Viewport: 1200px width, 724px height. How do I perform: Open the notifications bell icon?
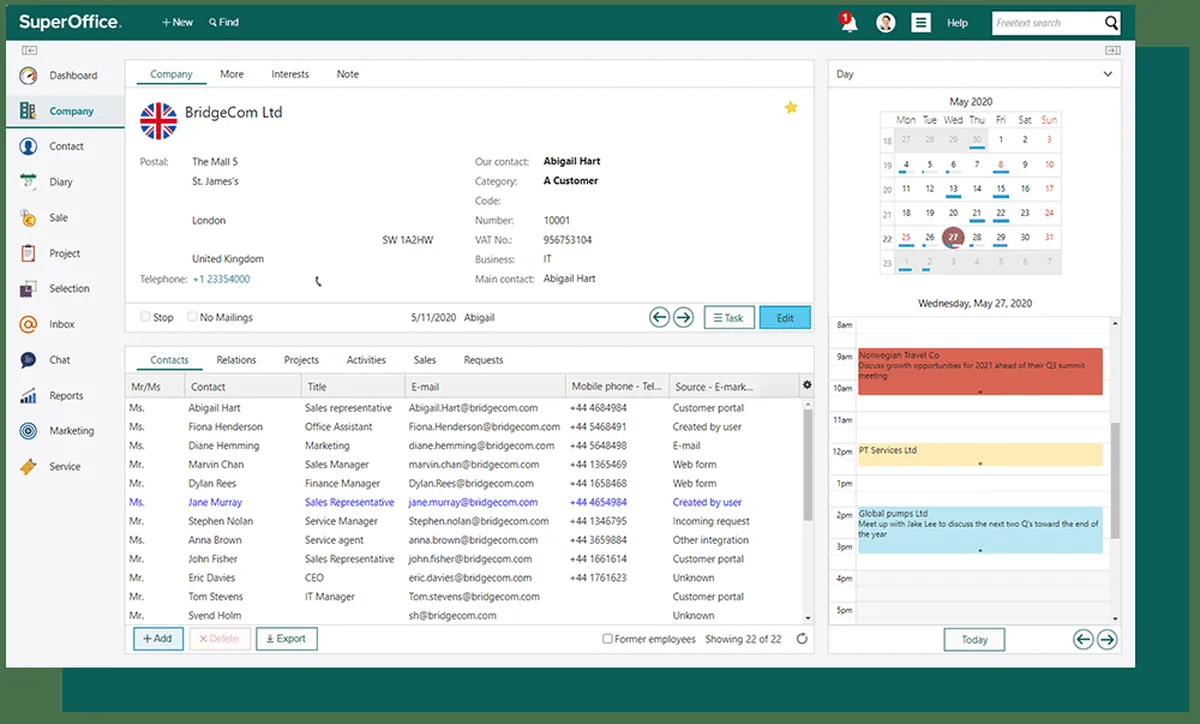click(849, 23)
